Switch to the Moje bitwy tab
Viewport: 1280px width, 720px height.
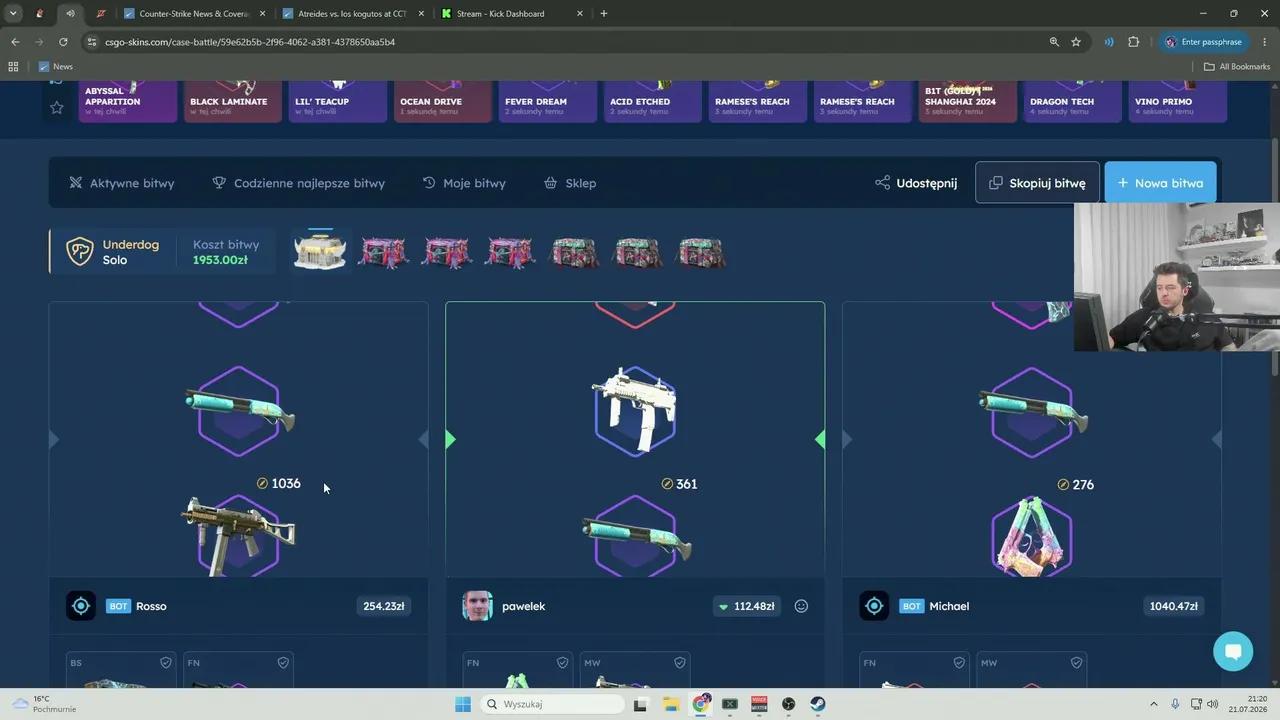pyautogui.click(x=464, y=183)
